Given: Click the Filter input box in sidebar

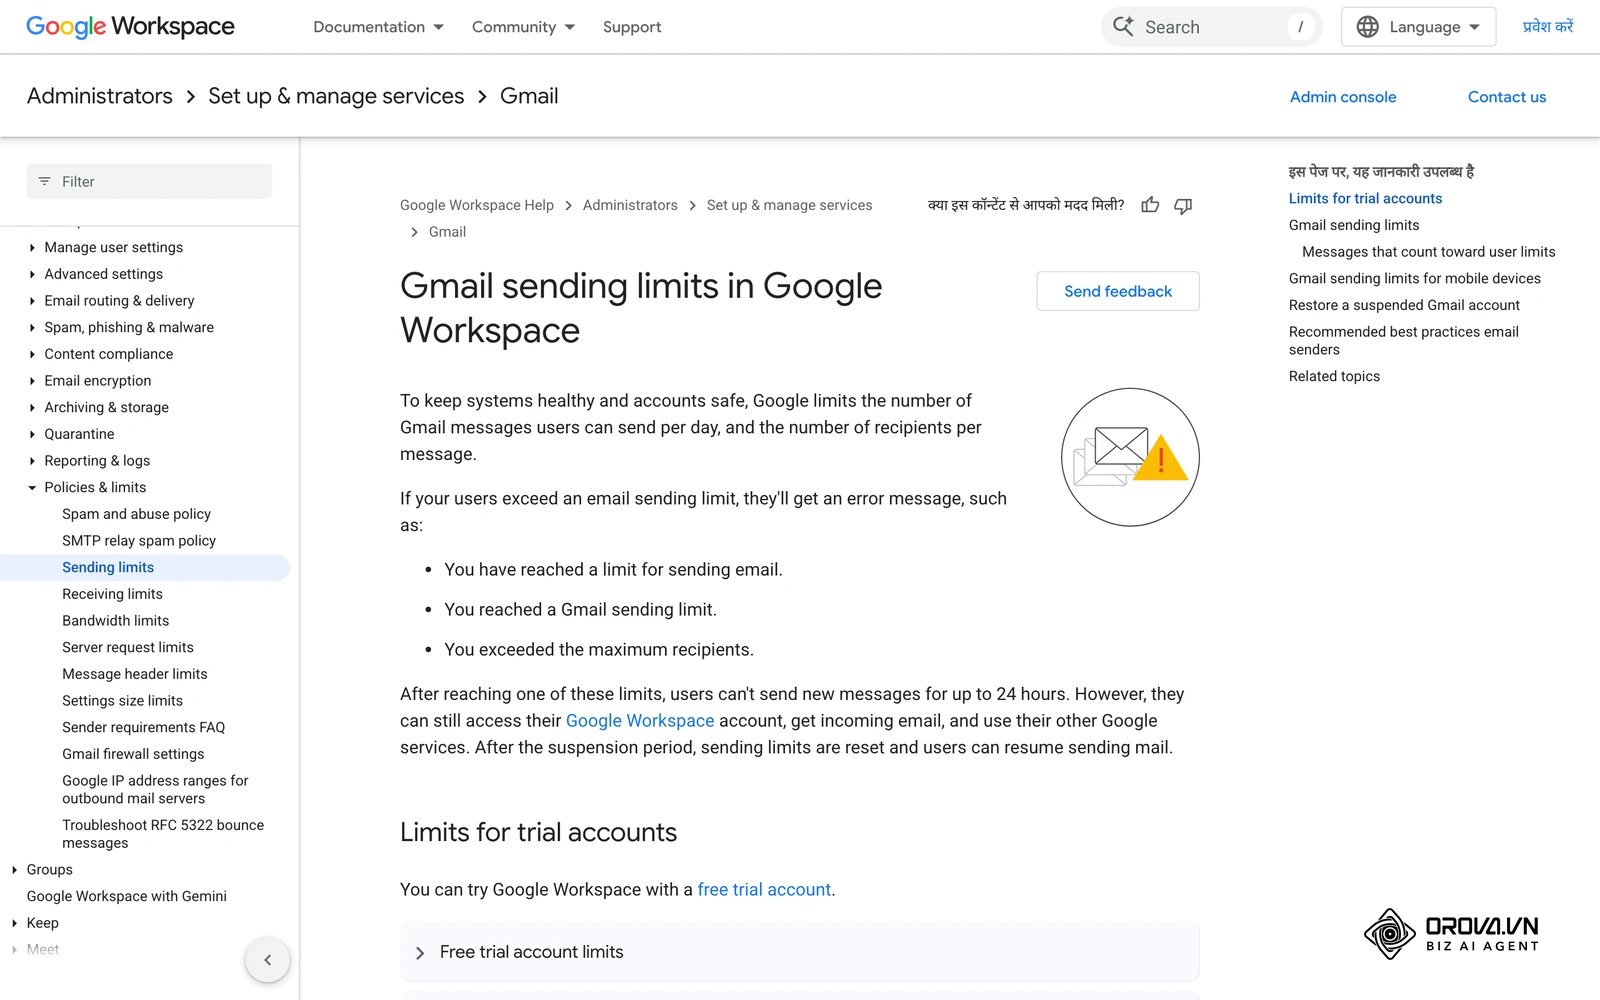Looking at the screenshot, I should tap(149, 181).
